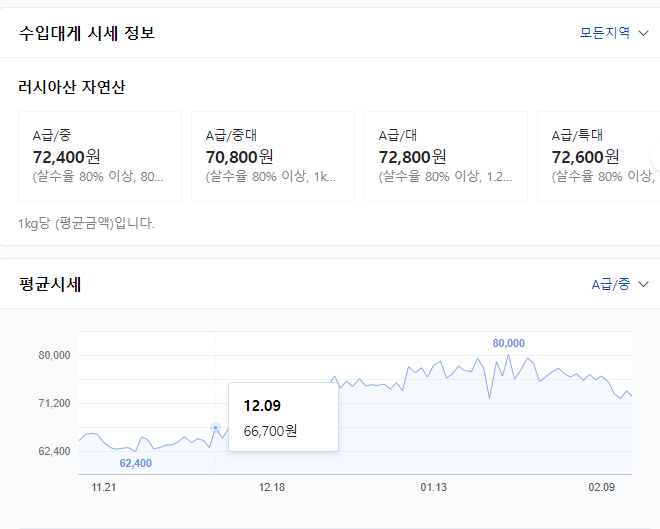Click the chevron arrow beside A급/중 selector

click(644, 285)
